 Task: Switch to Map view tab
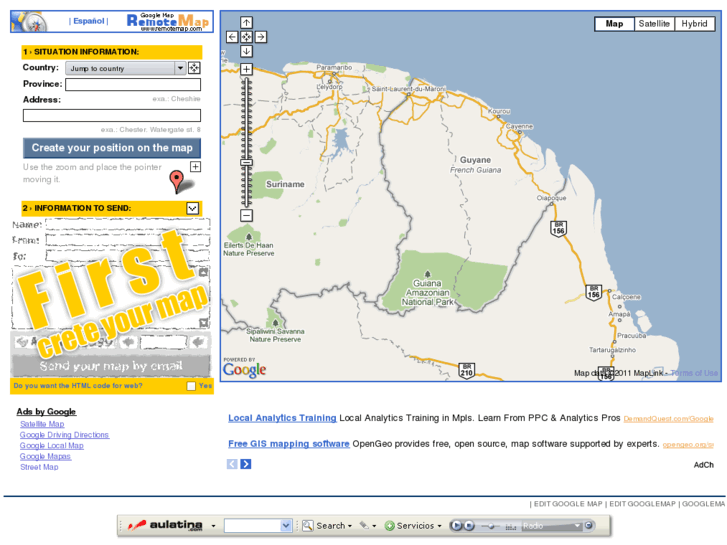coord(614,24)
